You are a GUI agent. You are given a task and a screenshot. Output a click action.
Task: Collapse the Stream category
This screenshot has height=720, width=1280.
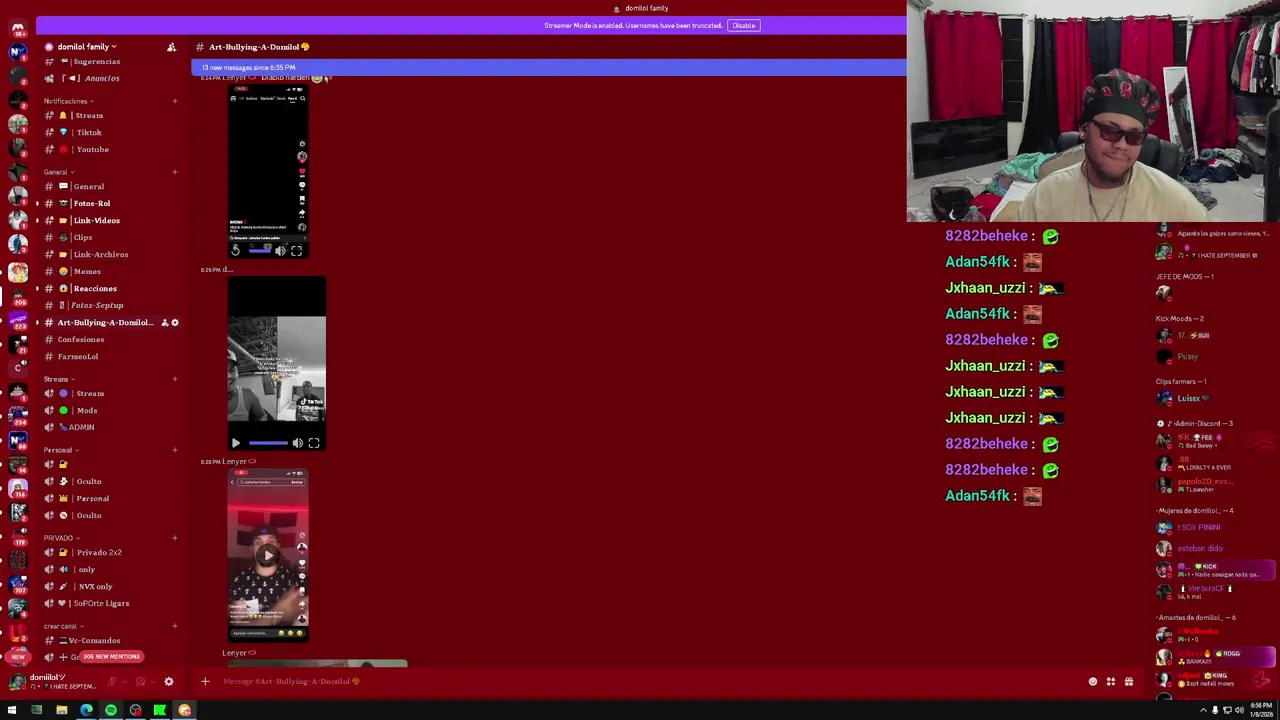point(58,379)
